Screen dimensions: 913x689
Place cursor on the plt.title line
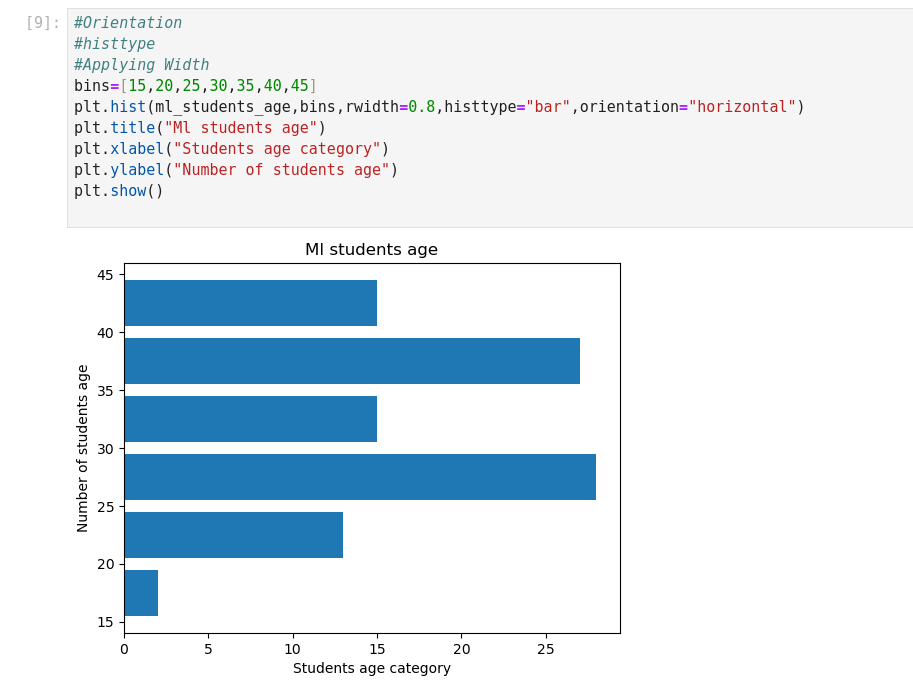pos(200,128)
